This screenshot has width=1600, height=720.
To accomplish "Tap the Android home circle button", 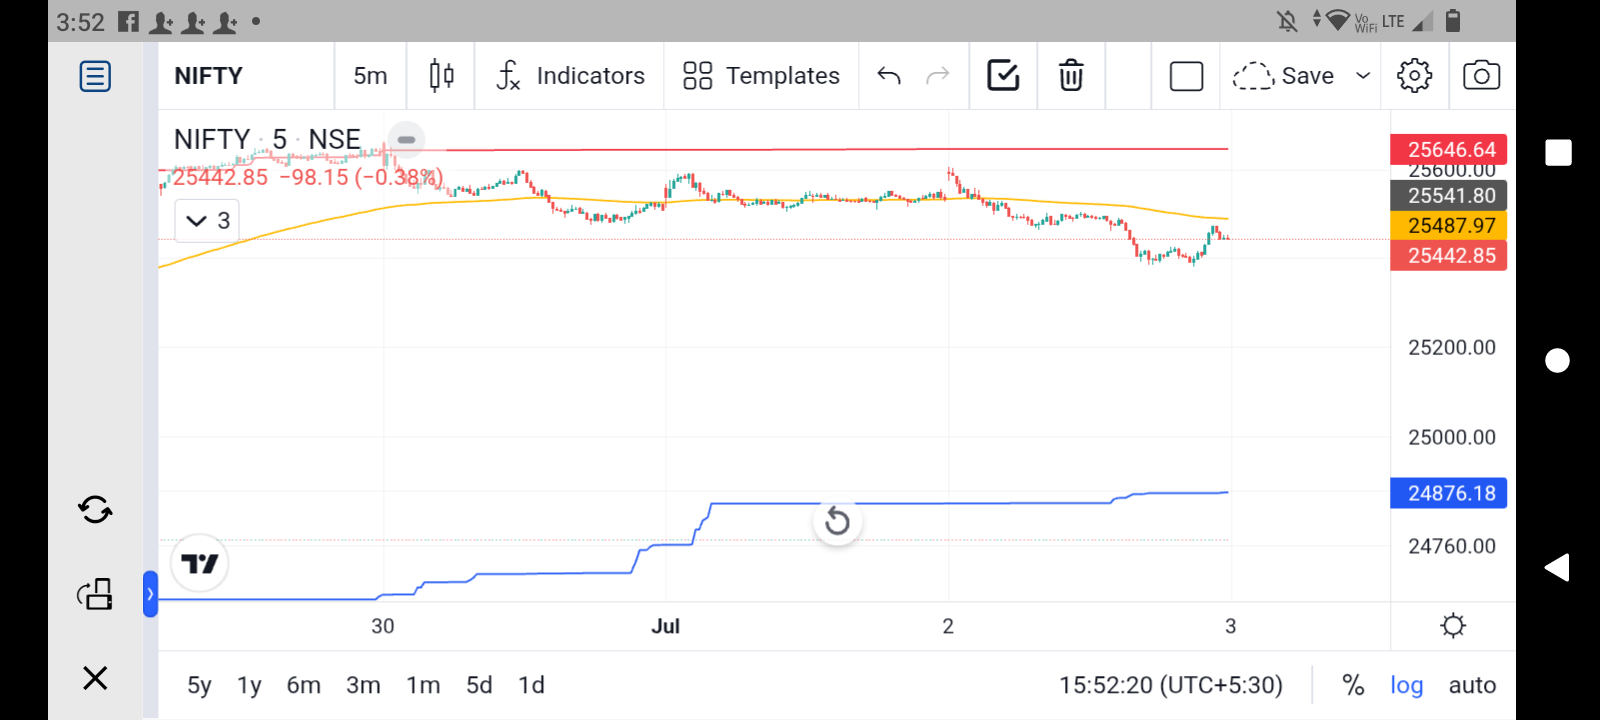I will (x=1558, y=360).
